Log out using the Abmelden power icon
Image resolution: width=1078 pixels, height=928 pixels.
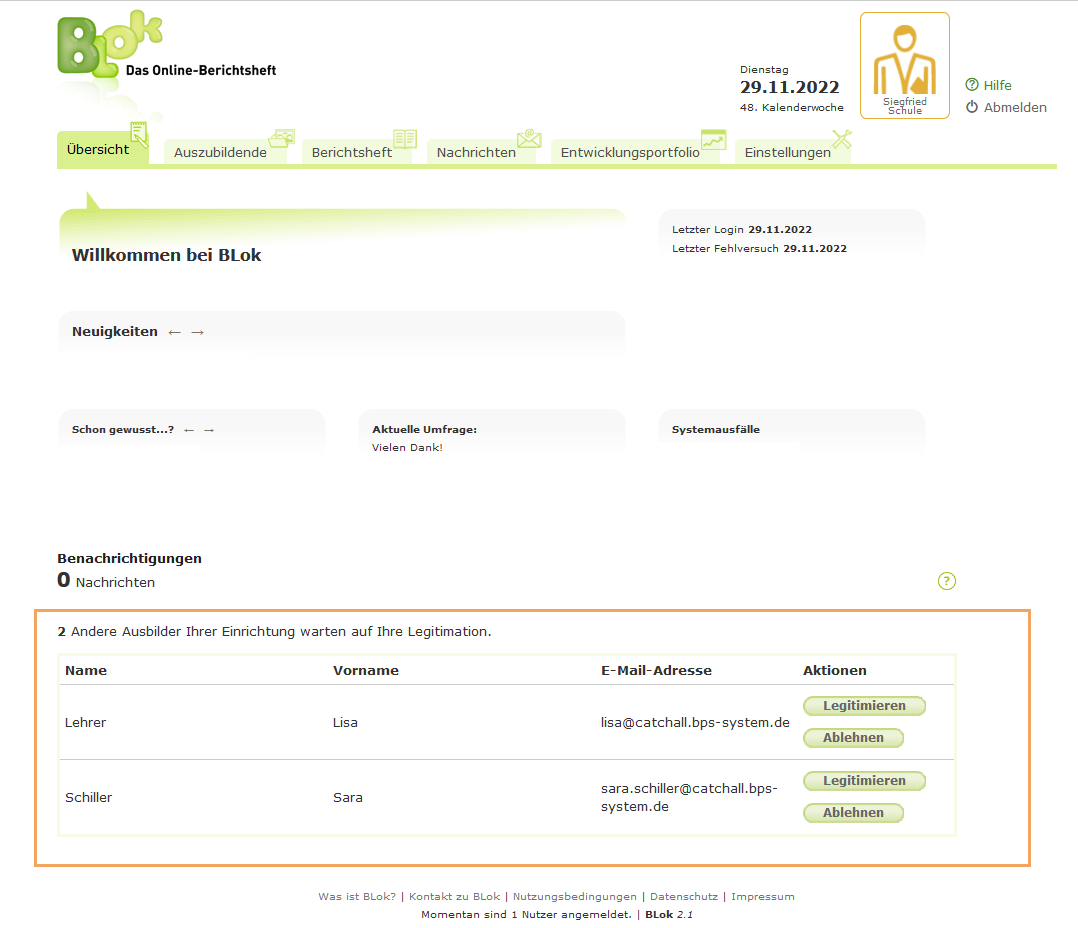point(969,107)
